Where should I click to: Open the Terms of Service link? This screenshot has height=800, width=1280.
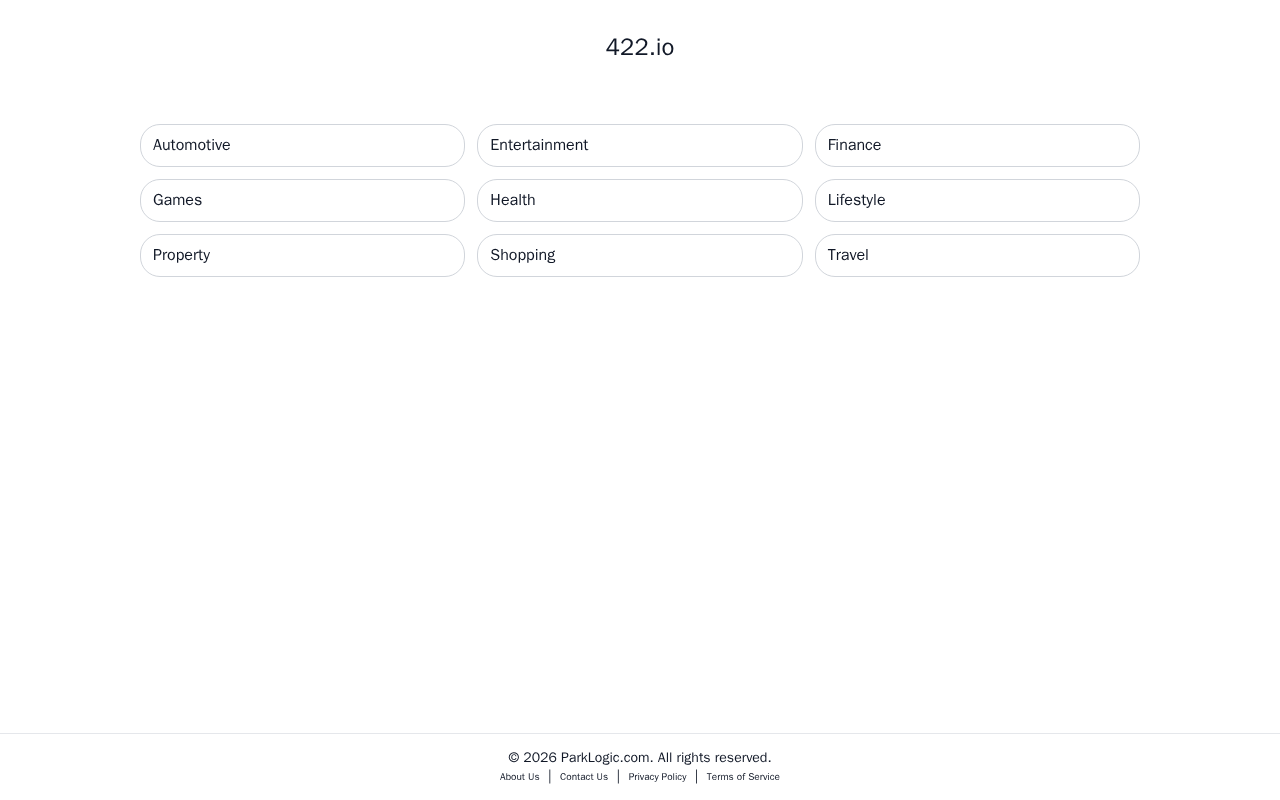click(743, 777)
